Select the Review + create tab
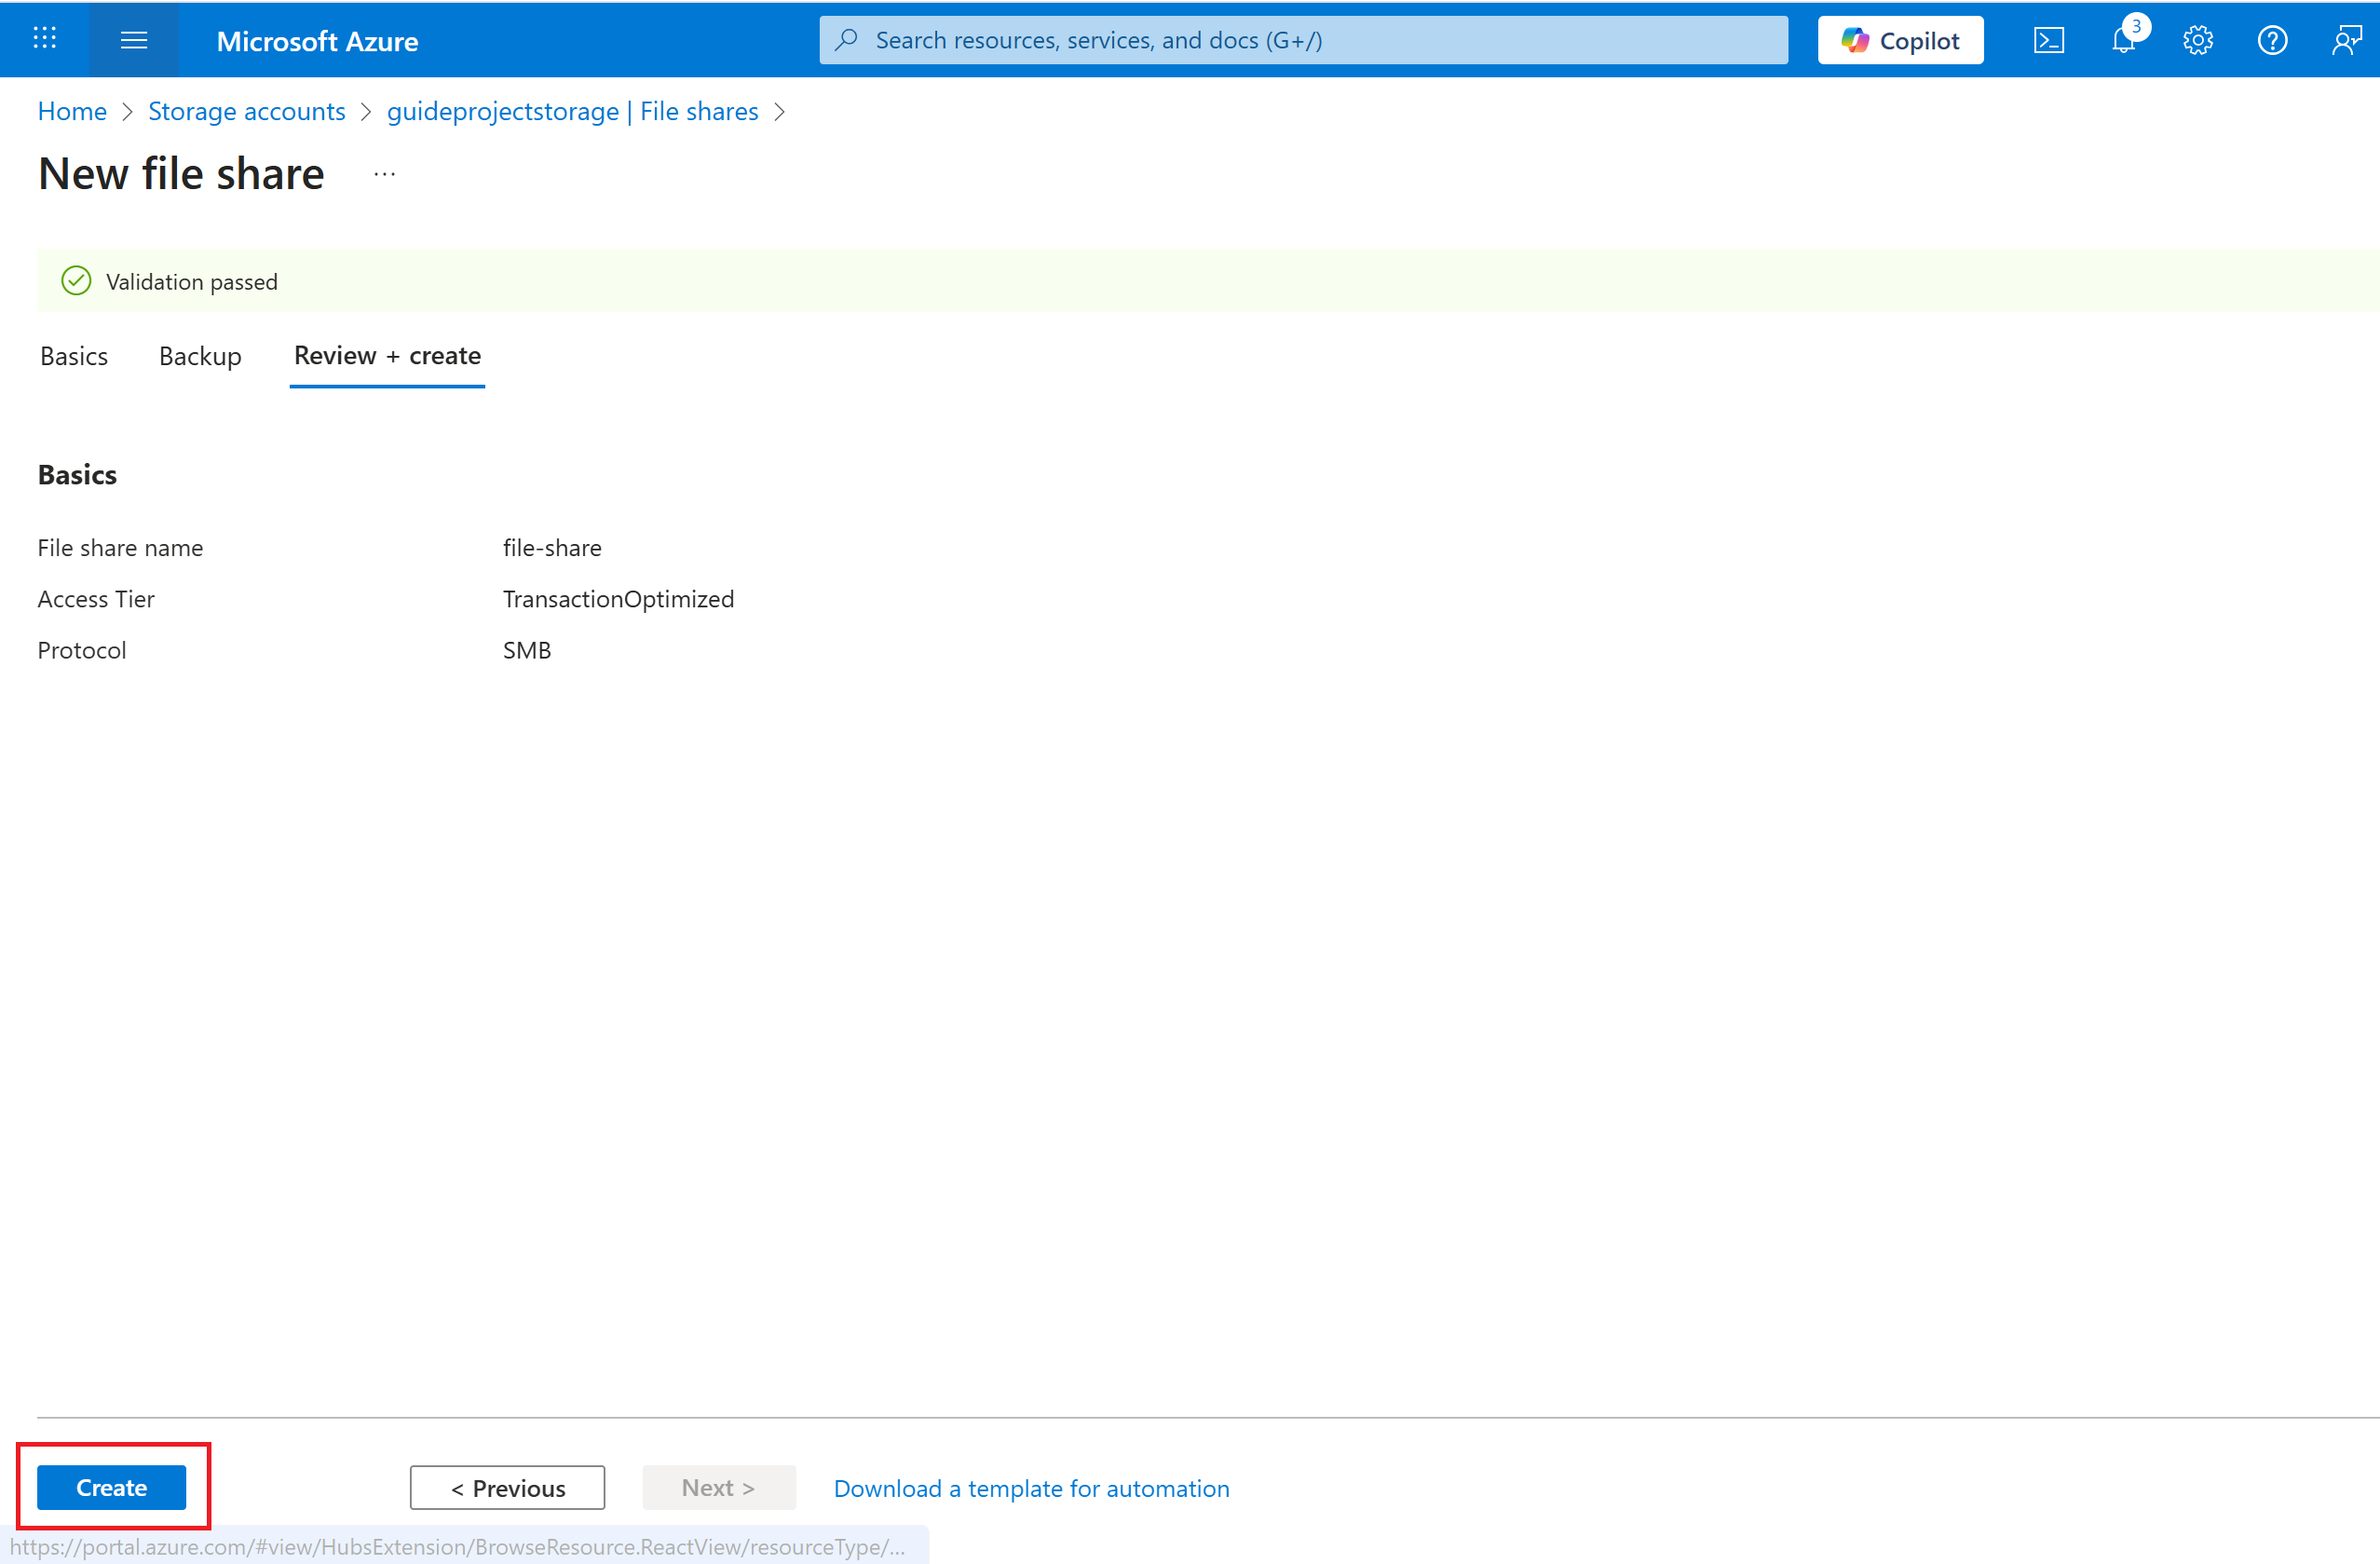The width and height of the screenshot is (2380, 1564). [387, 356]
